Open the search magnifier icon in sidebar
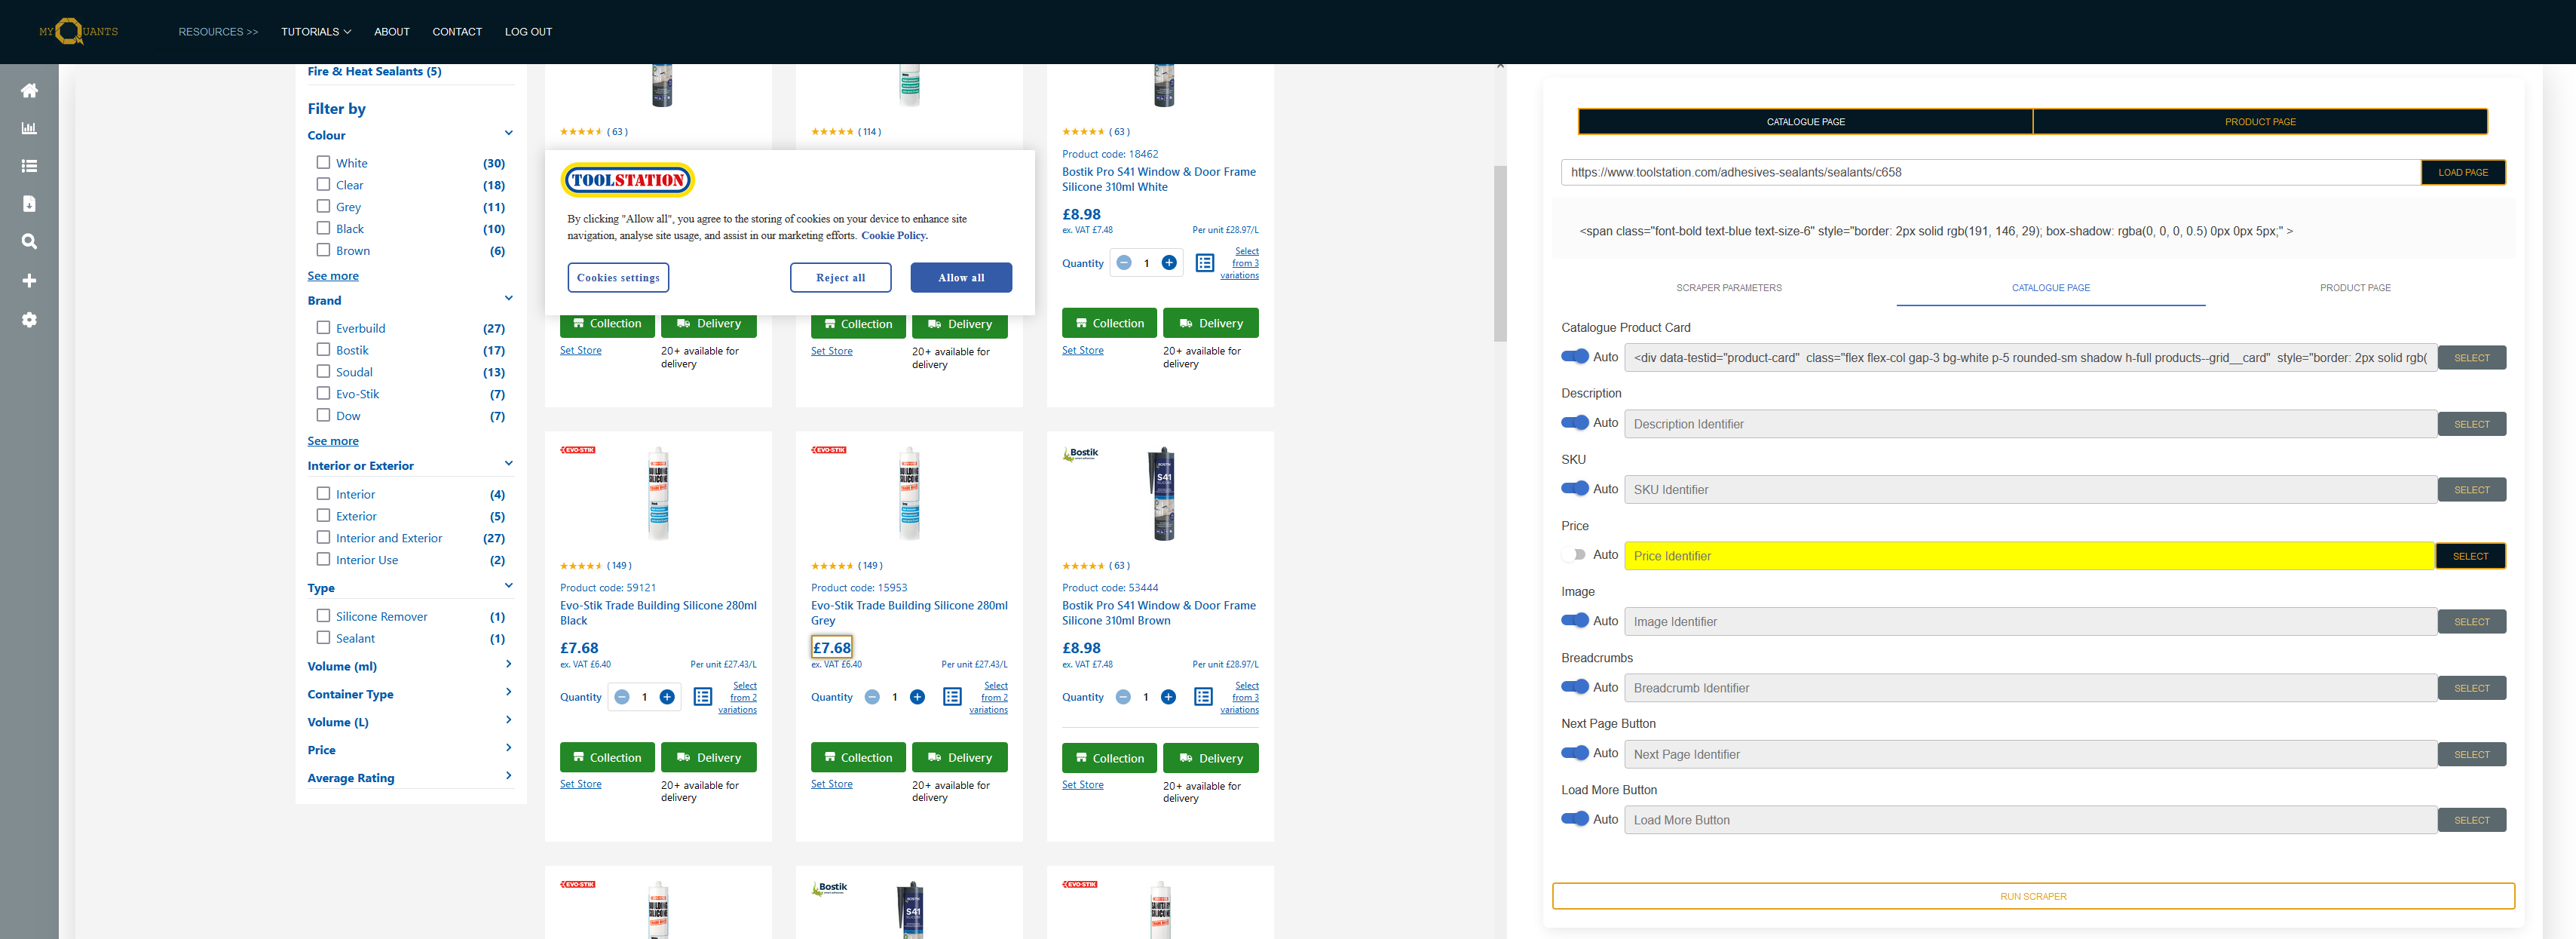Viewport: 2576px width, 939px height. 29,241
